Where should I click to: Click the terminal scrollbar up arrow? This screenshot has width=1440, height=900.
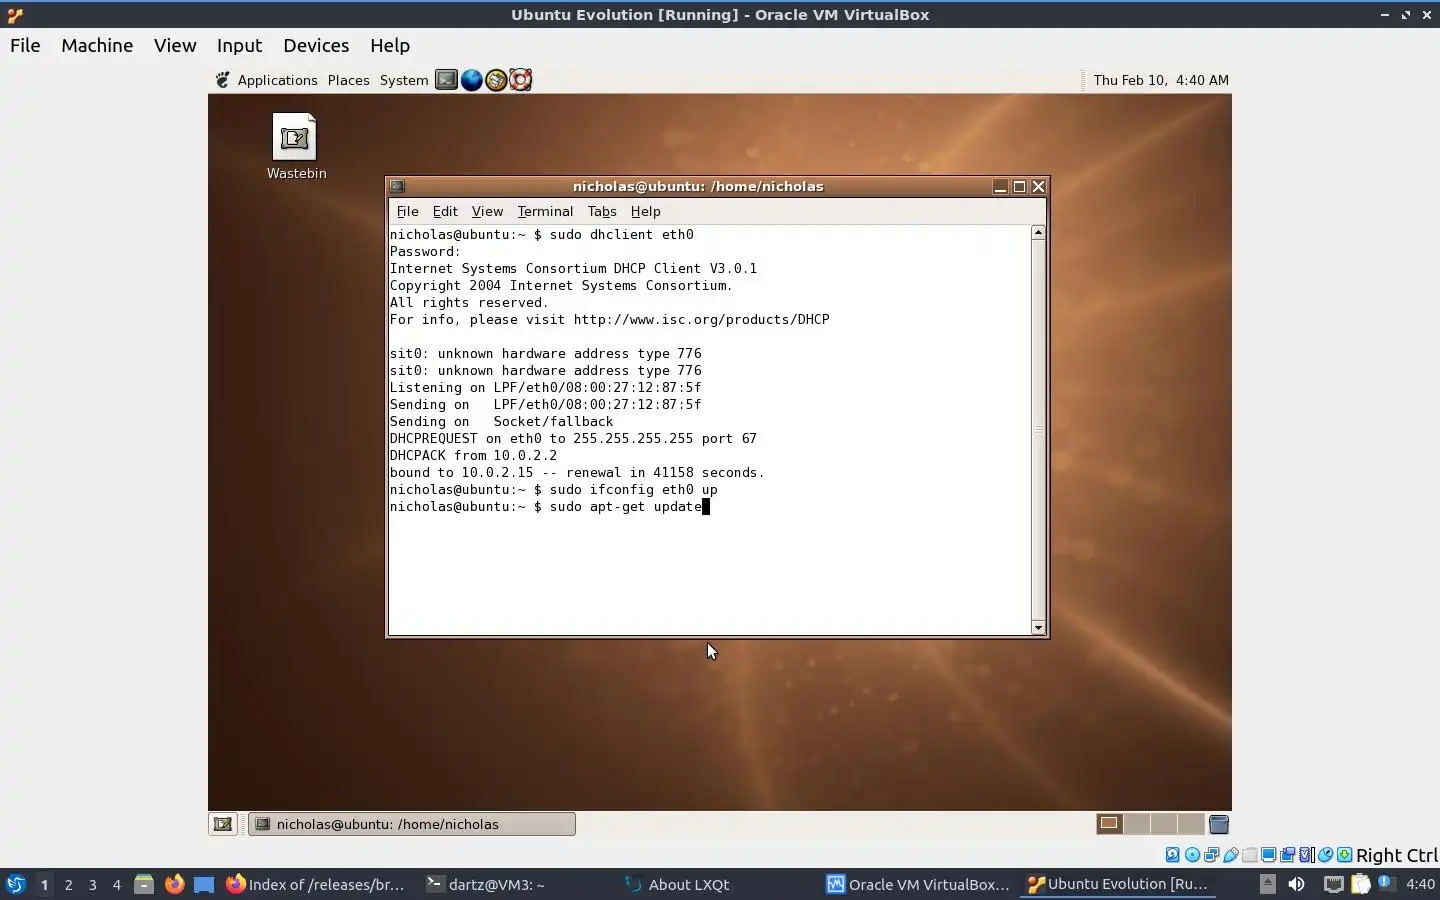[1038, 232]
